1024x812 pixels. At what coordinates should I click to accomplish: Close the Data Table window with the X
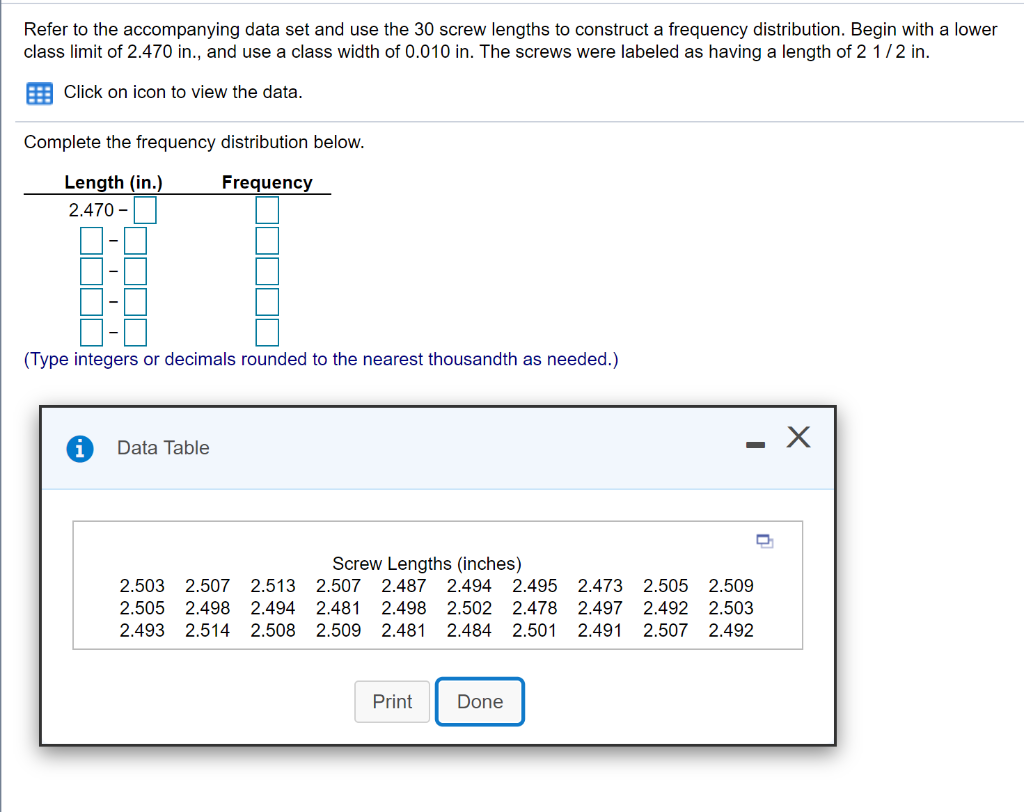[x=797, y=437]
